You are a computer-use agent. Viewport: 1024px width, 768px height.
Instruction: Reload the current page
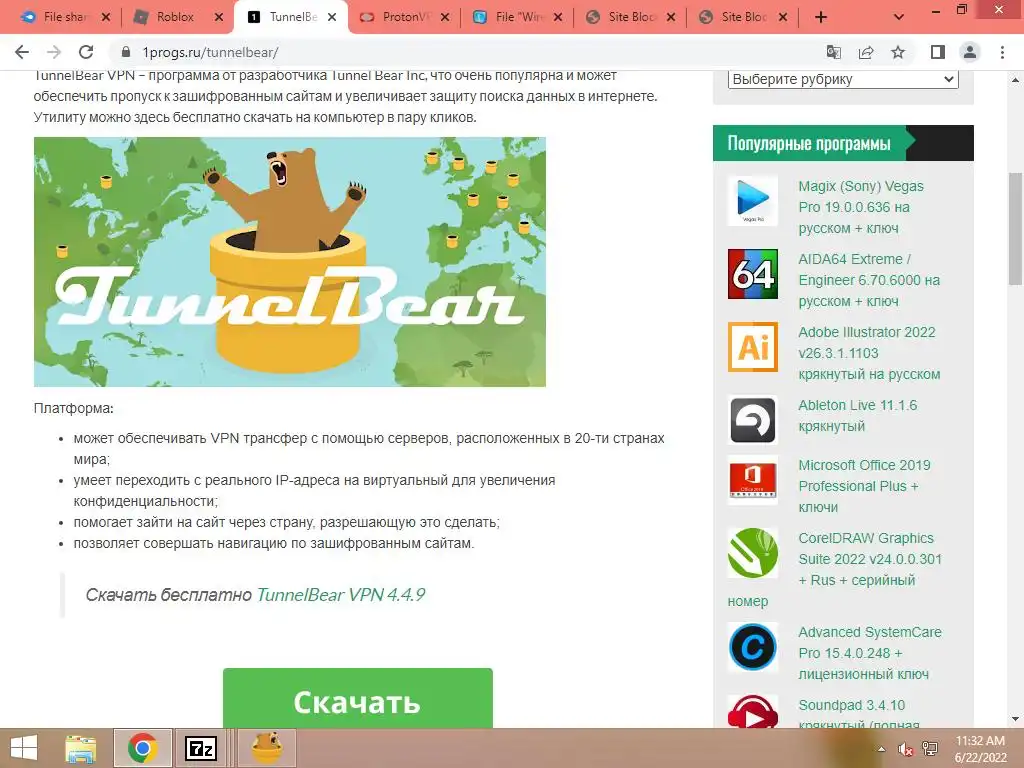click(x=86, y=52)
